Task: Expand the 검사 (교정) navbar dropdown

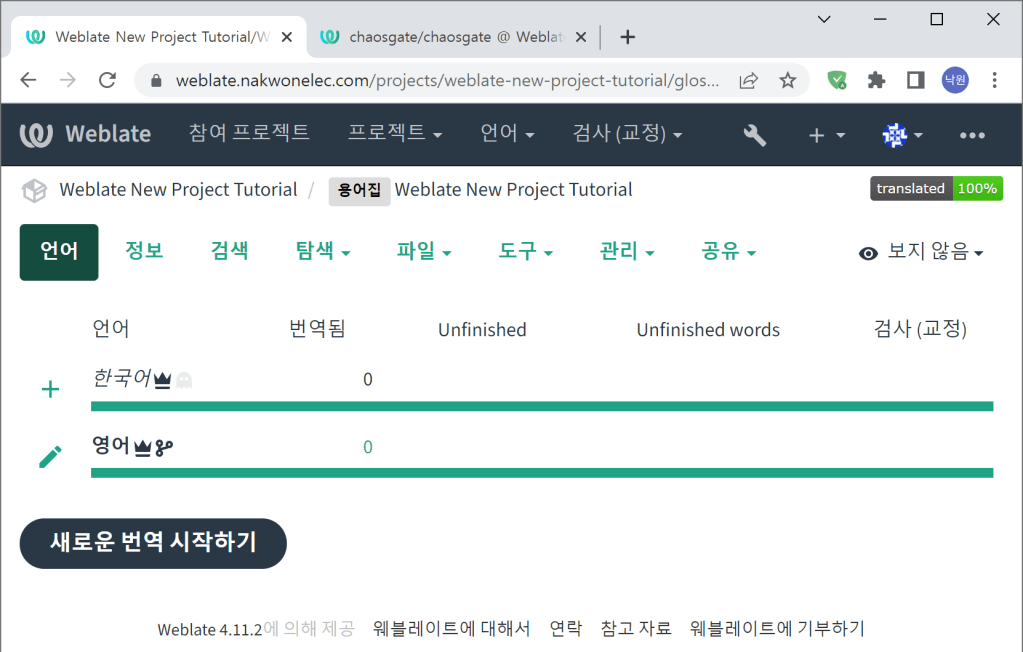Action: pos(627,133)
